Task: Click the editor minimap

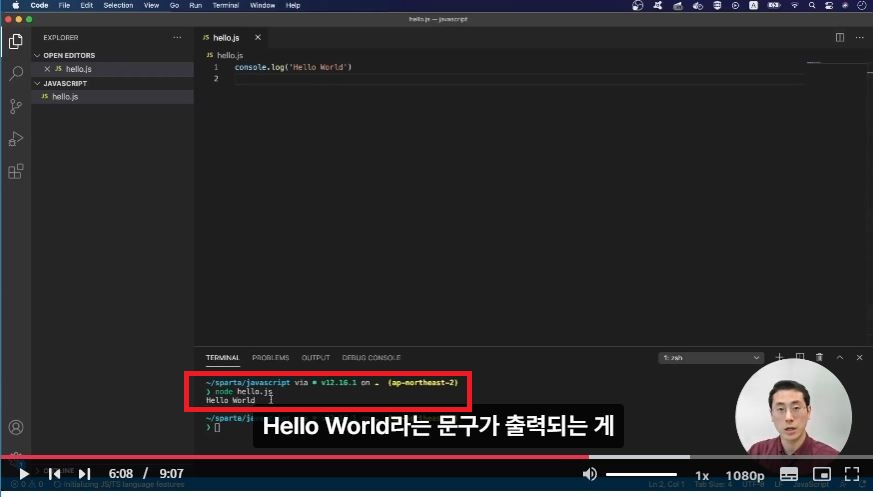Action: [x=835, y=63]
